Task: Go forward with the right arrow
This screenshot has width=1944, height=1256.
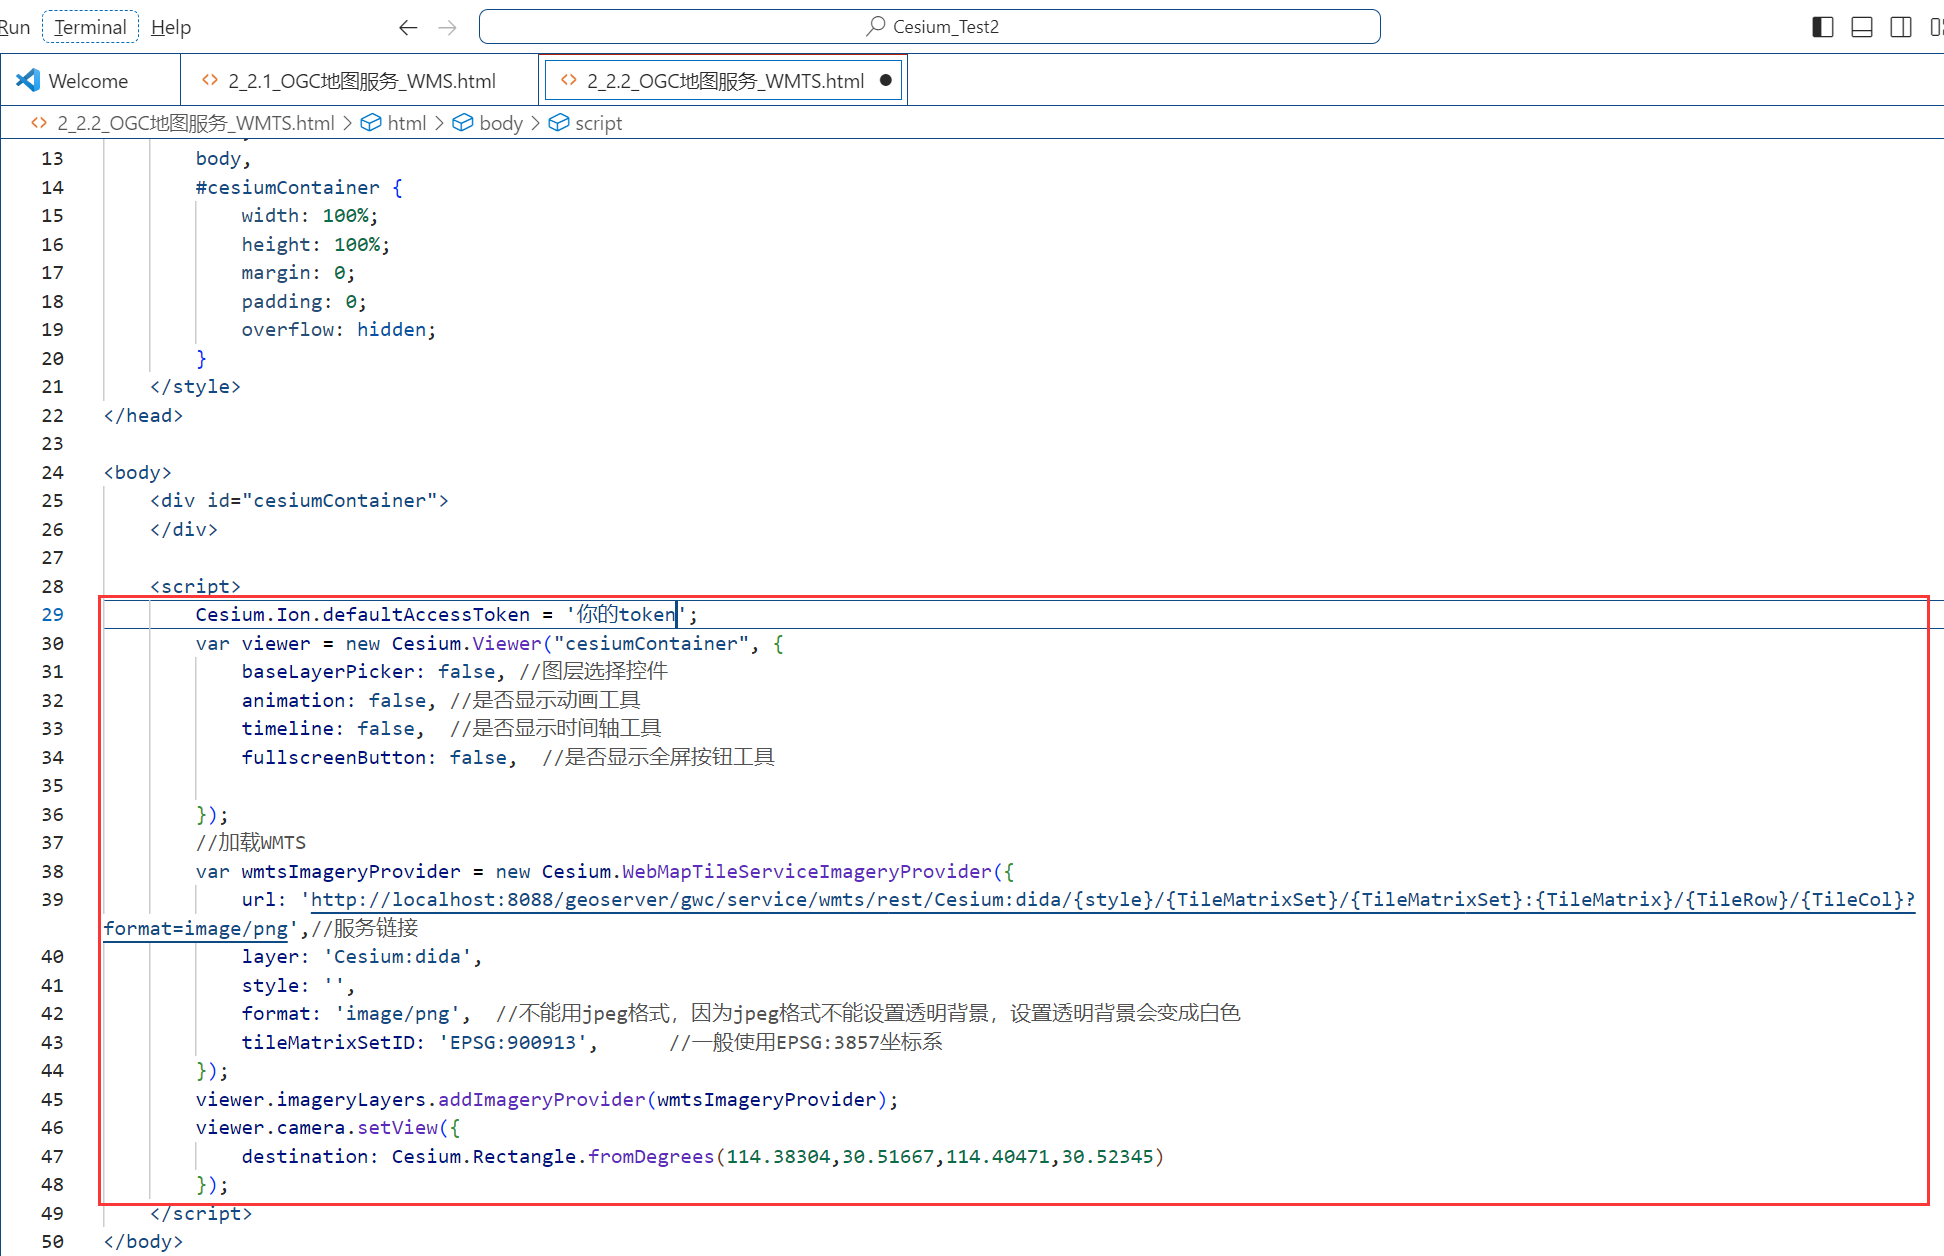Action: [447, 27]
